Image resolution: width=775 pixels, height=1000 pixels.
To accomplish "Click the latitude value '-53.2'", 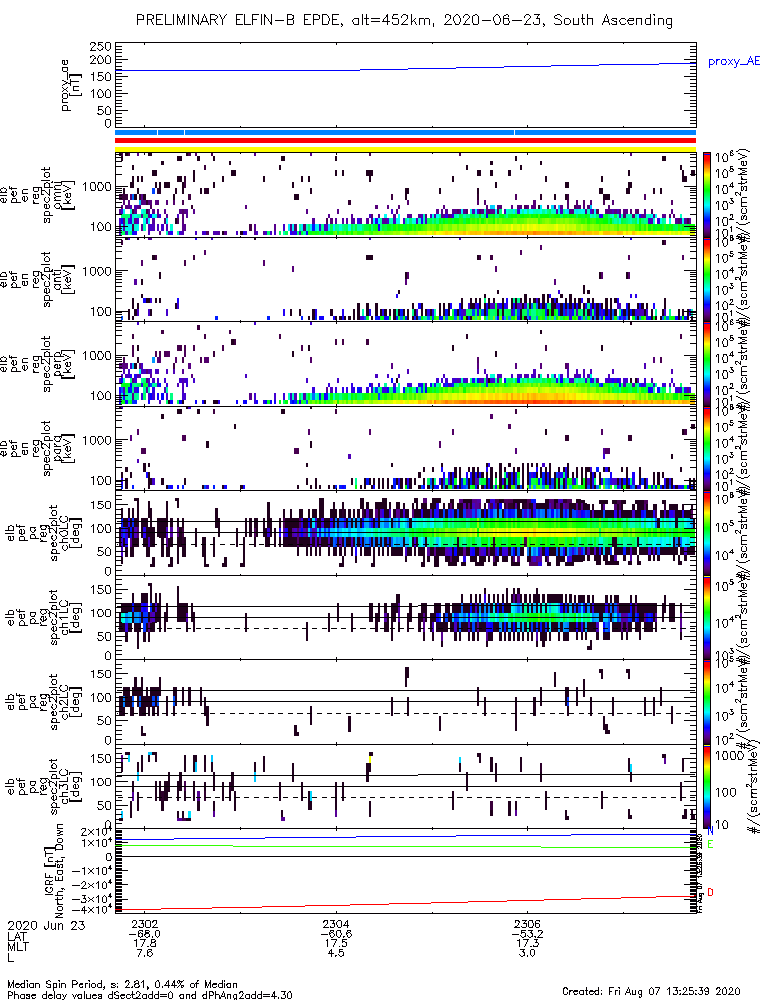I will (527, 935).
